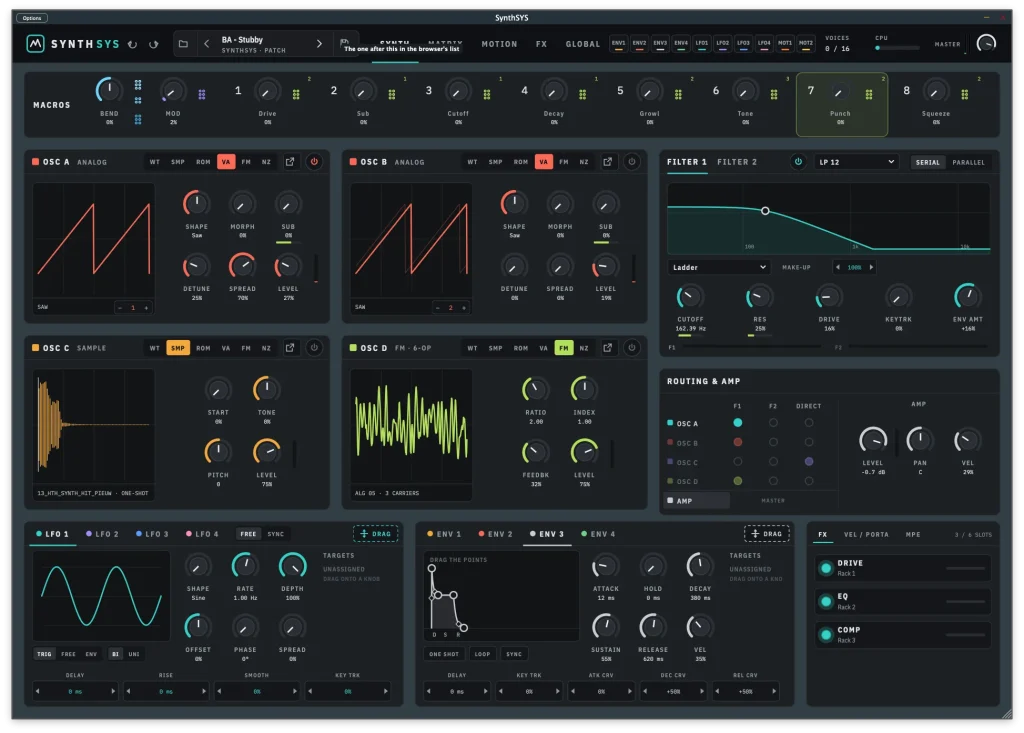Route OSC D to DIRECT output

(809, 481)
